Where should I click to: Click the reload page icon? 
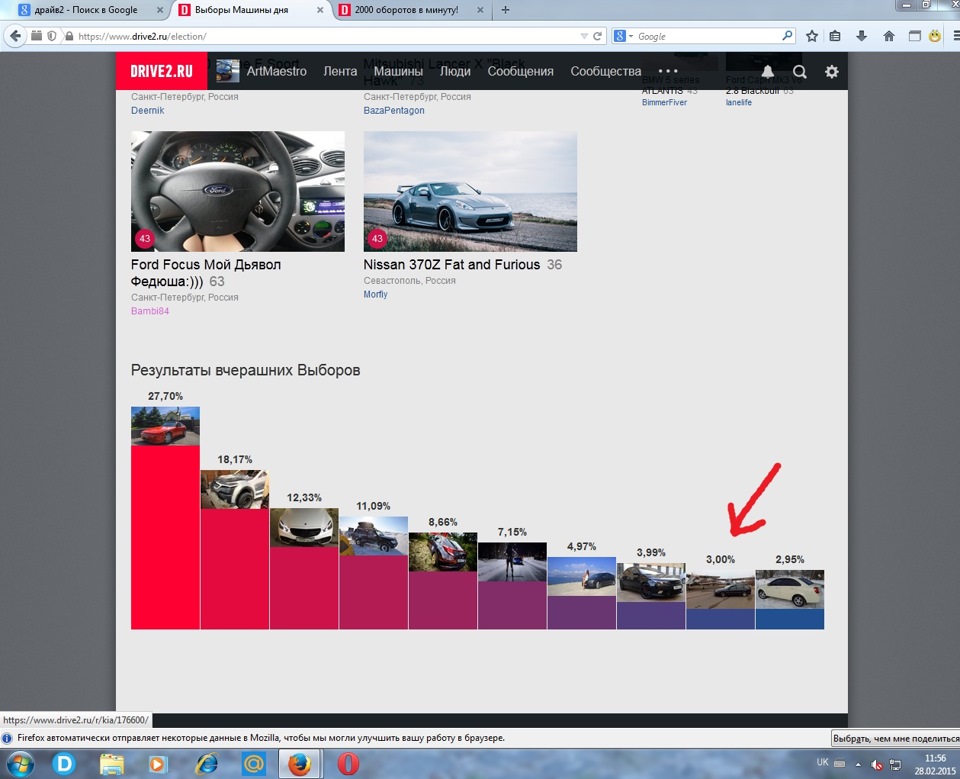pos(598,36)
